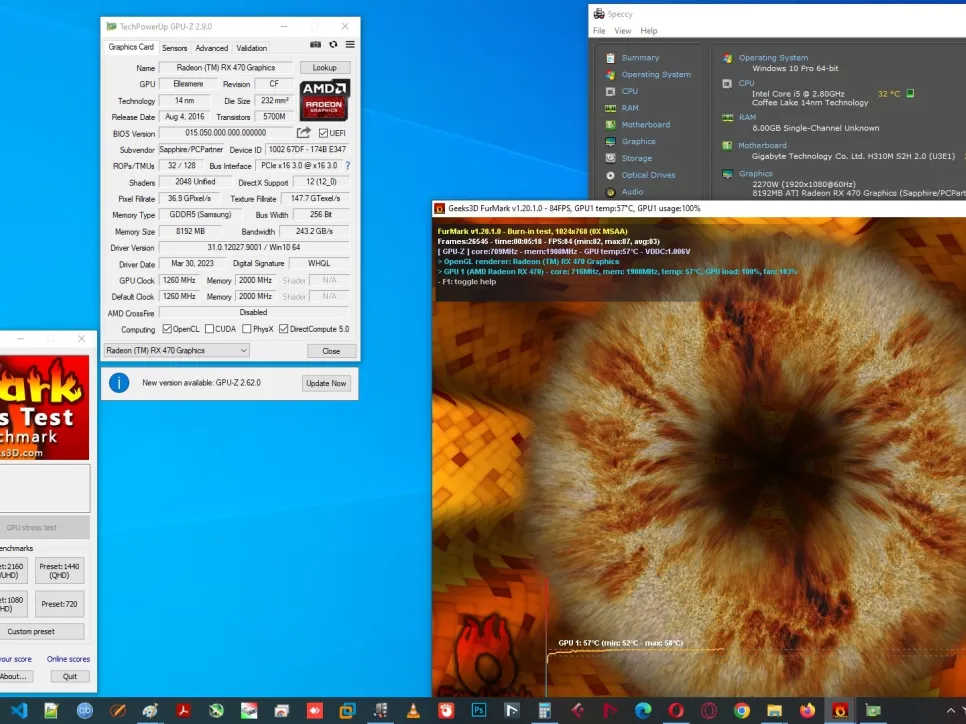Click the RAM icon in Speccy sidebar
Screen dimensions: 966x724
pyautogui.click(x=610, y=108)
